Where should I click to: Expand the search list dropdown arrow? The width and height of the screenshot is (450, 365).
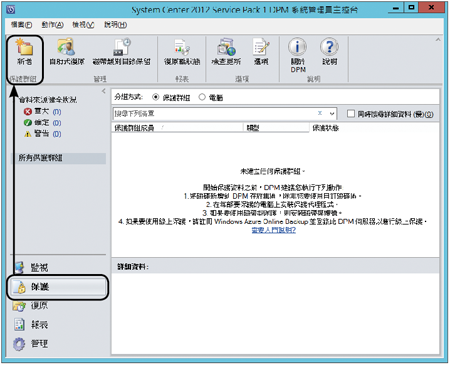332,114
